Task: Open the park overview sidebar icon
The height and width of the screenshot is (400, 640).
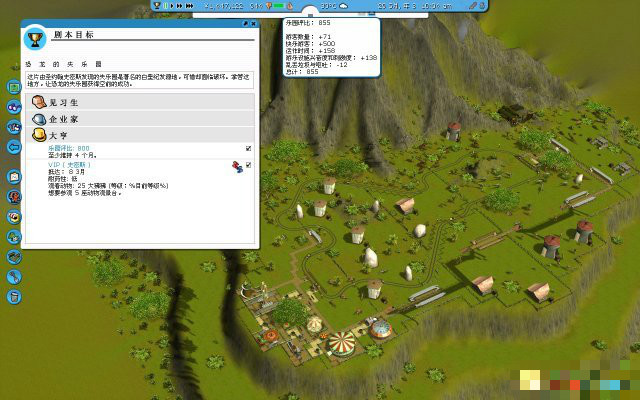Action: point(14,177)
